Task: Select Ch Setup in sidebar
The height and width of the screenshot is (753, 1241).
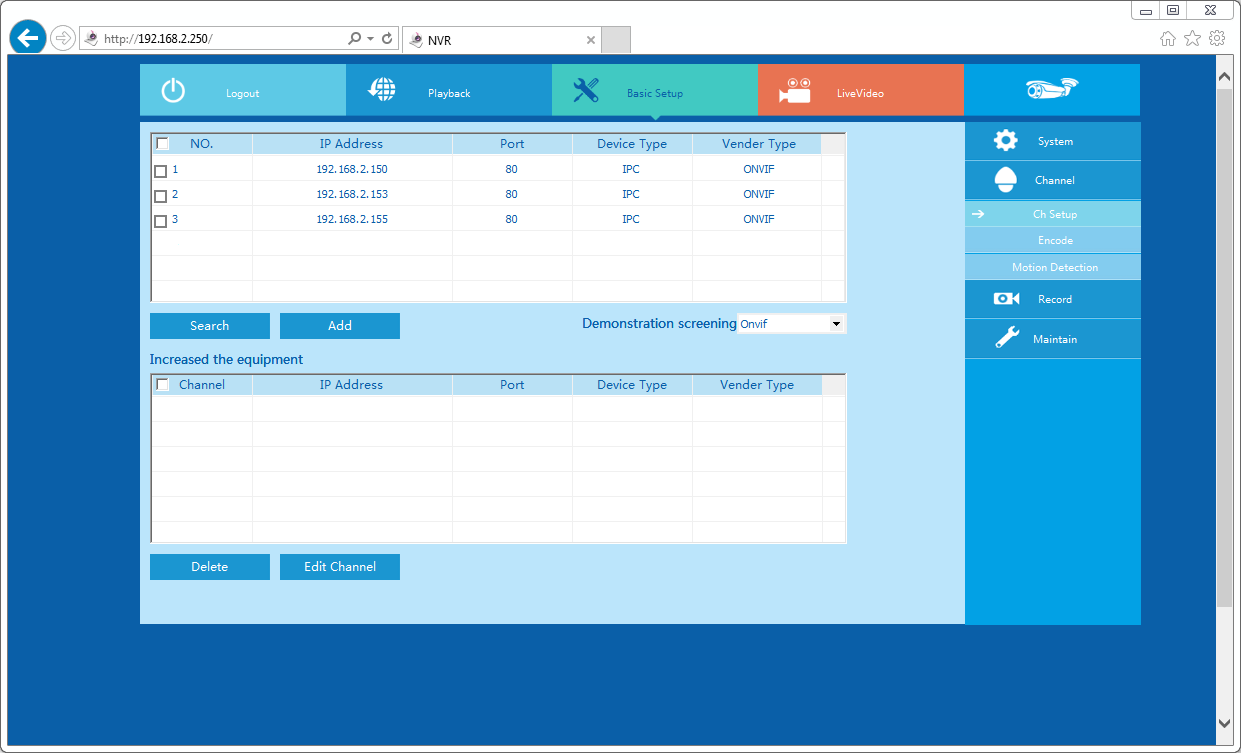Action: click(x=1053, y=214)
